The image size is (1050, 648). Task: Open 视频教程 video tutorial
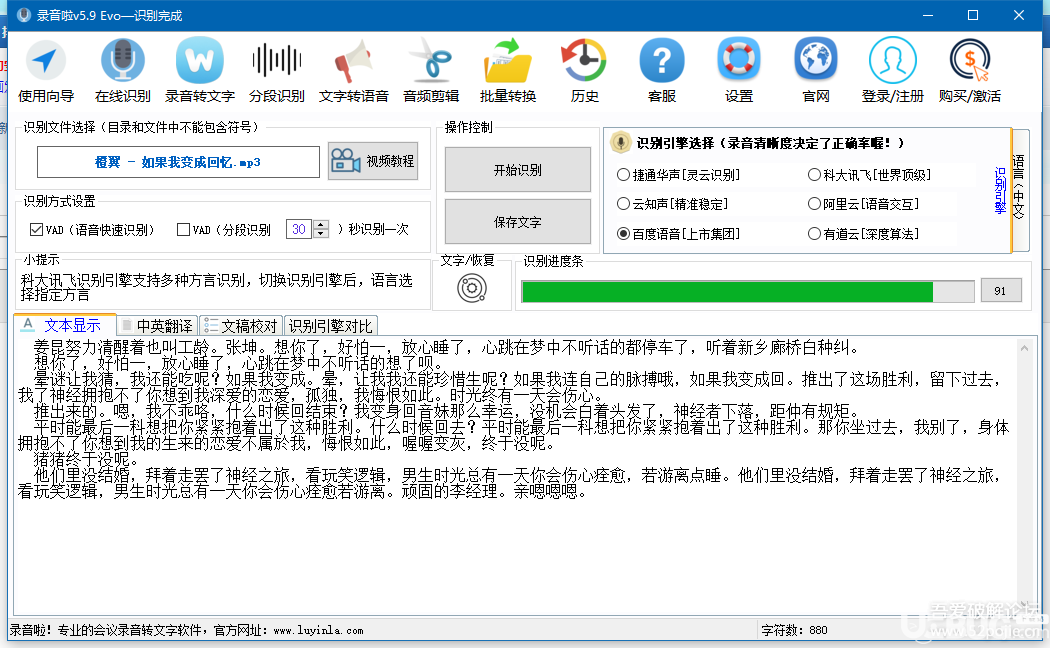[373, 161]
